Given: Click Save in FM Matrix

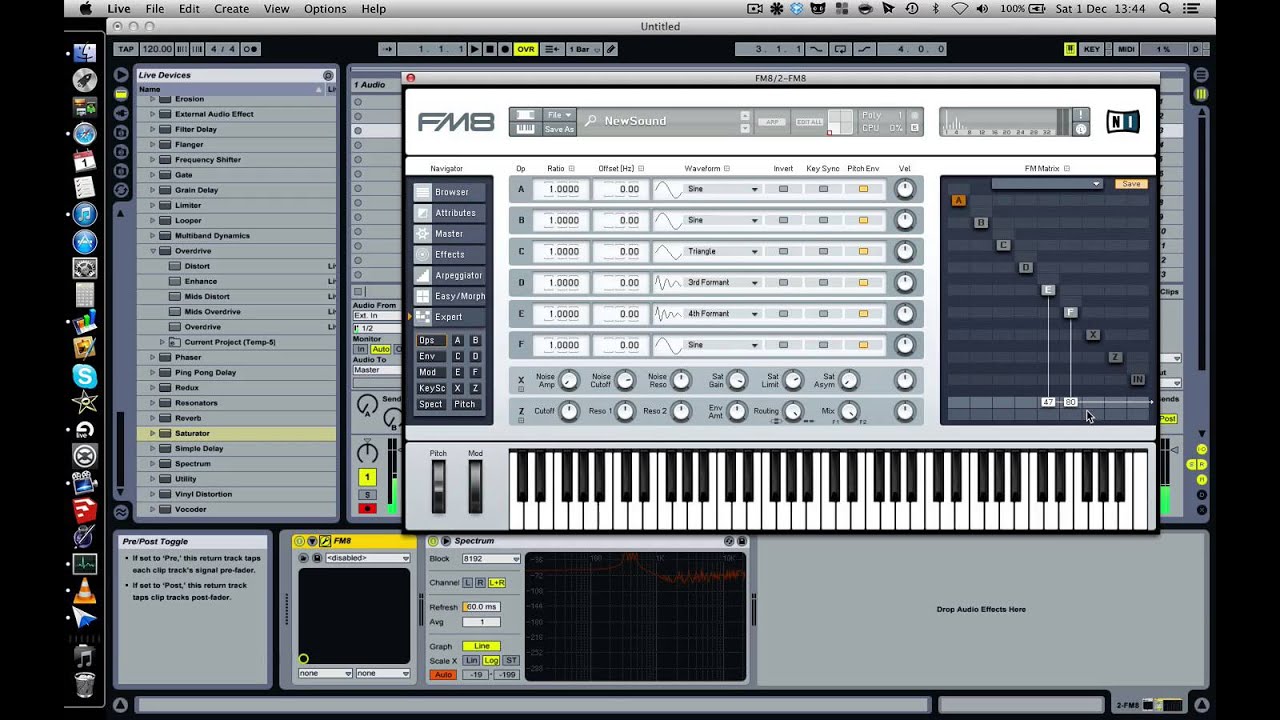Looking at the screenshot, I should tap(1131, 184).
